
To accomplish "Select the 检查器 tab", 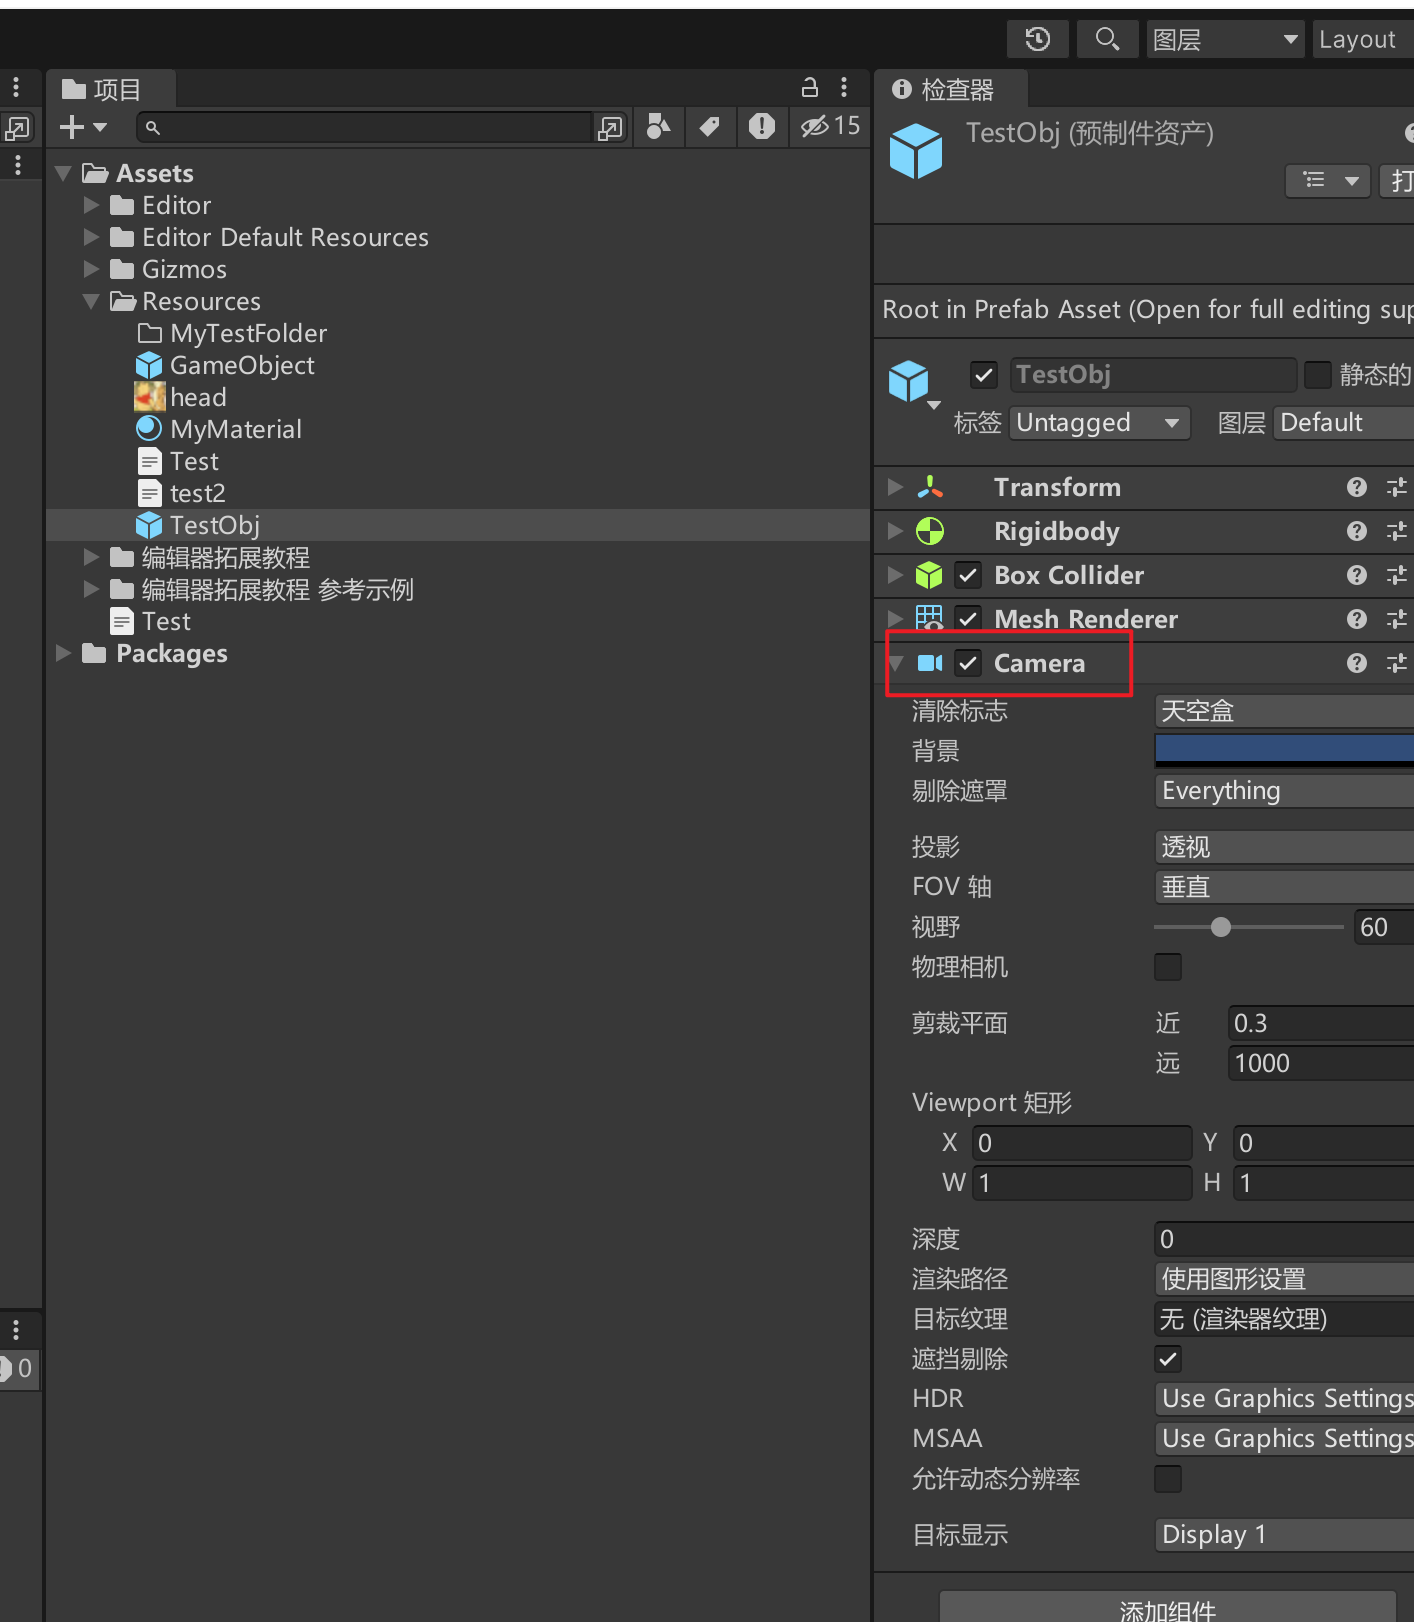I will coord(945,90).
